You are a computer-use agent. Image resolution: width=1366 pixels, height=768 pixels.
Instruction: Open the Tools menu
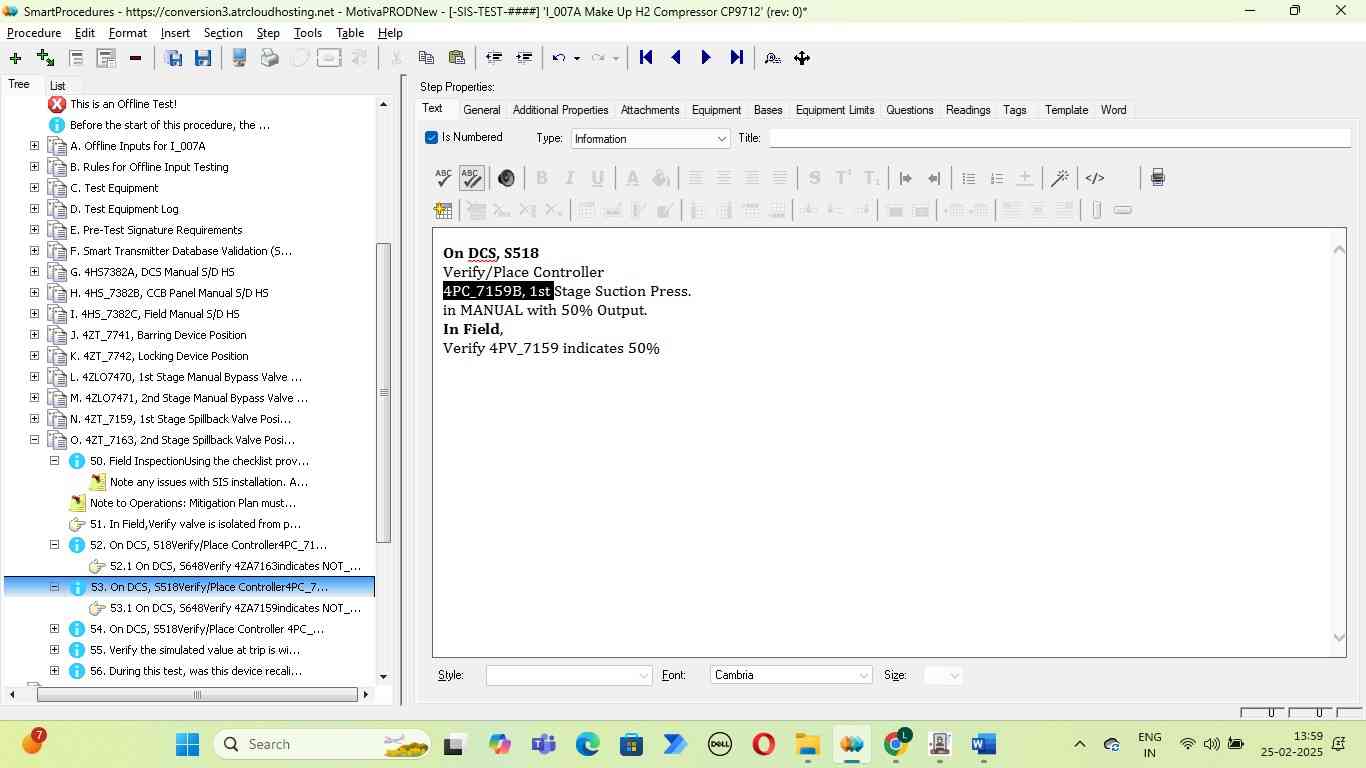pyautogui.click(x=308, y=33)
